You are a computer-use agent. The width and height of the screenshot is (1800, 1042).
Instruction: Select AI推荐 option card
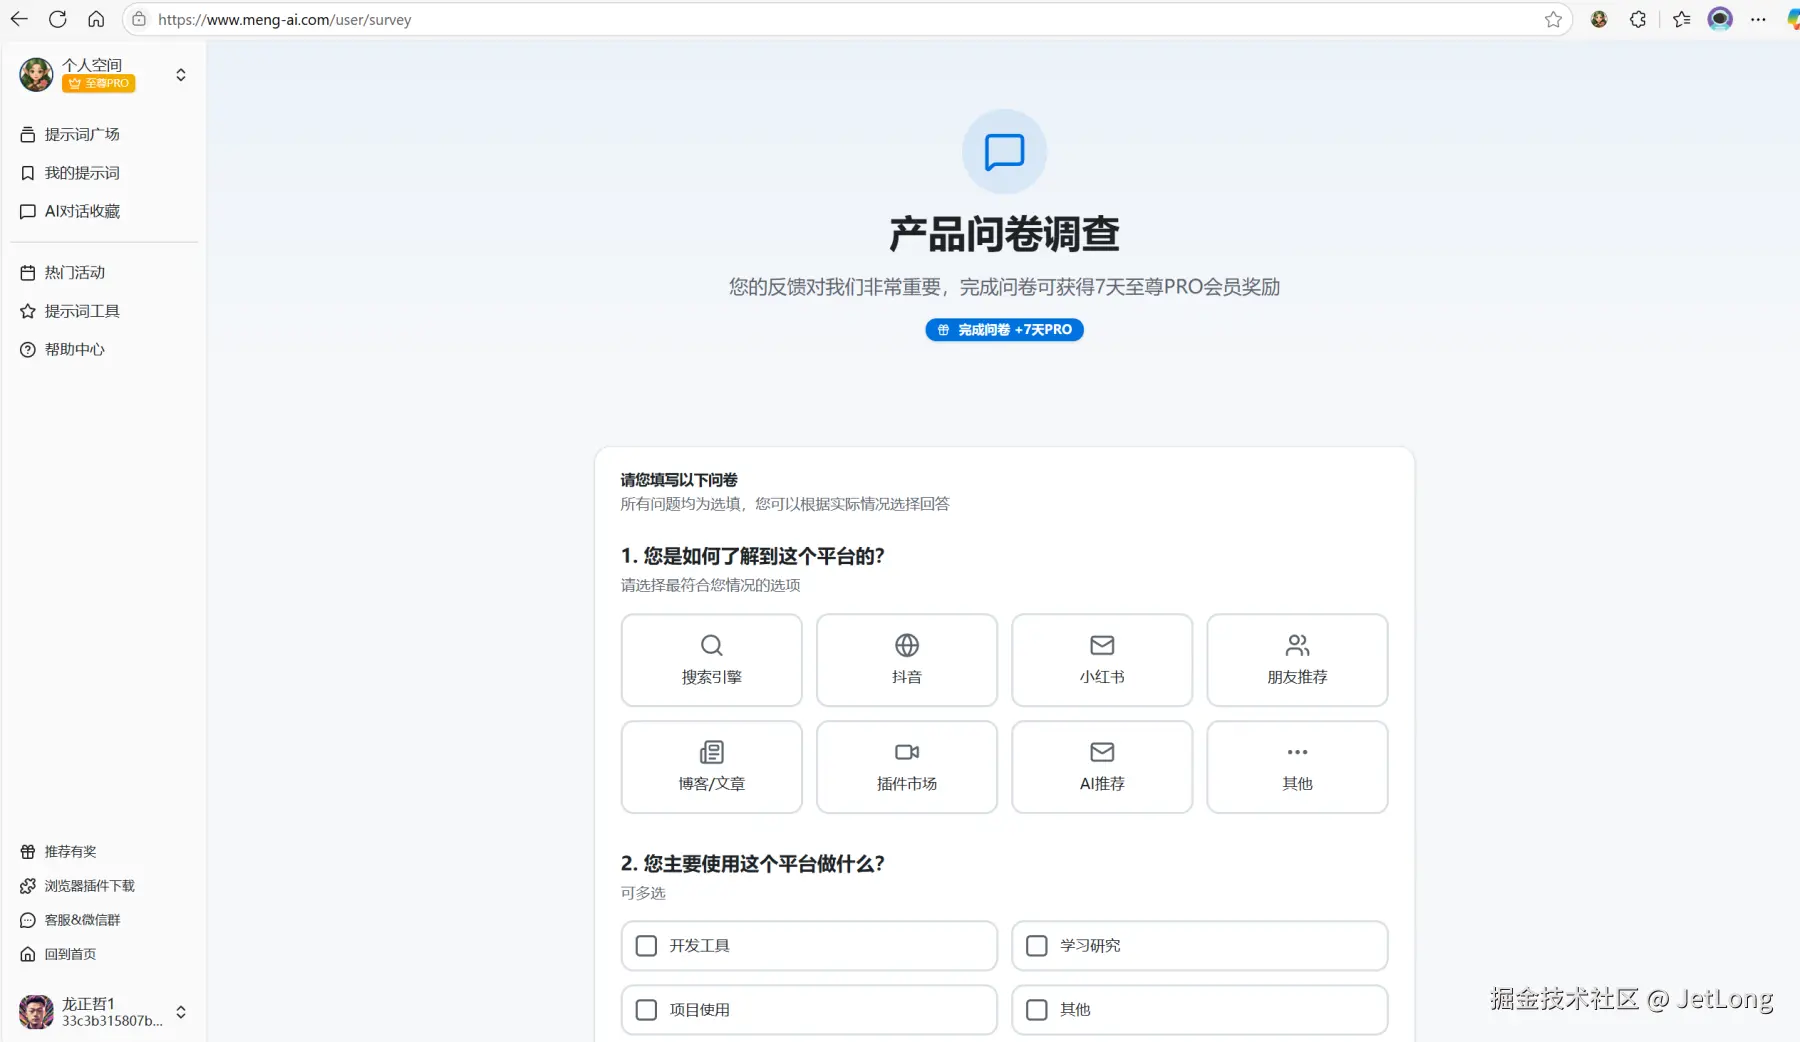click(x=1102, y=767)
